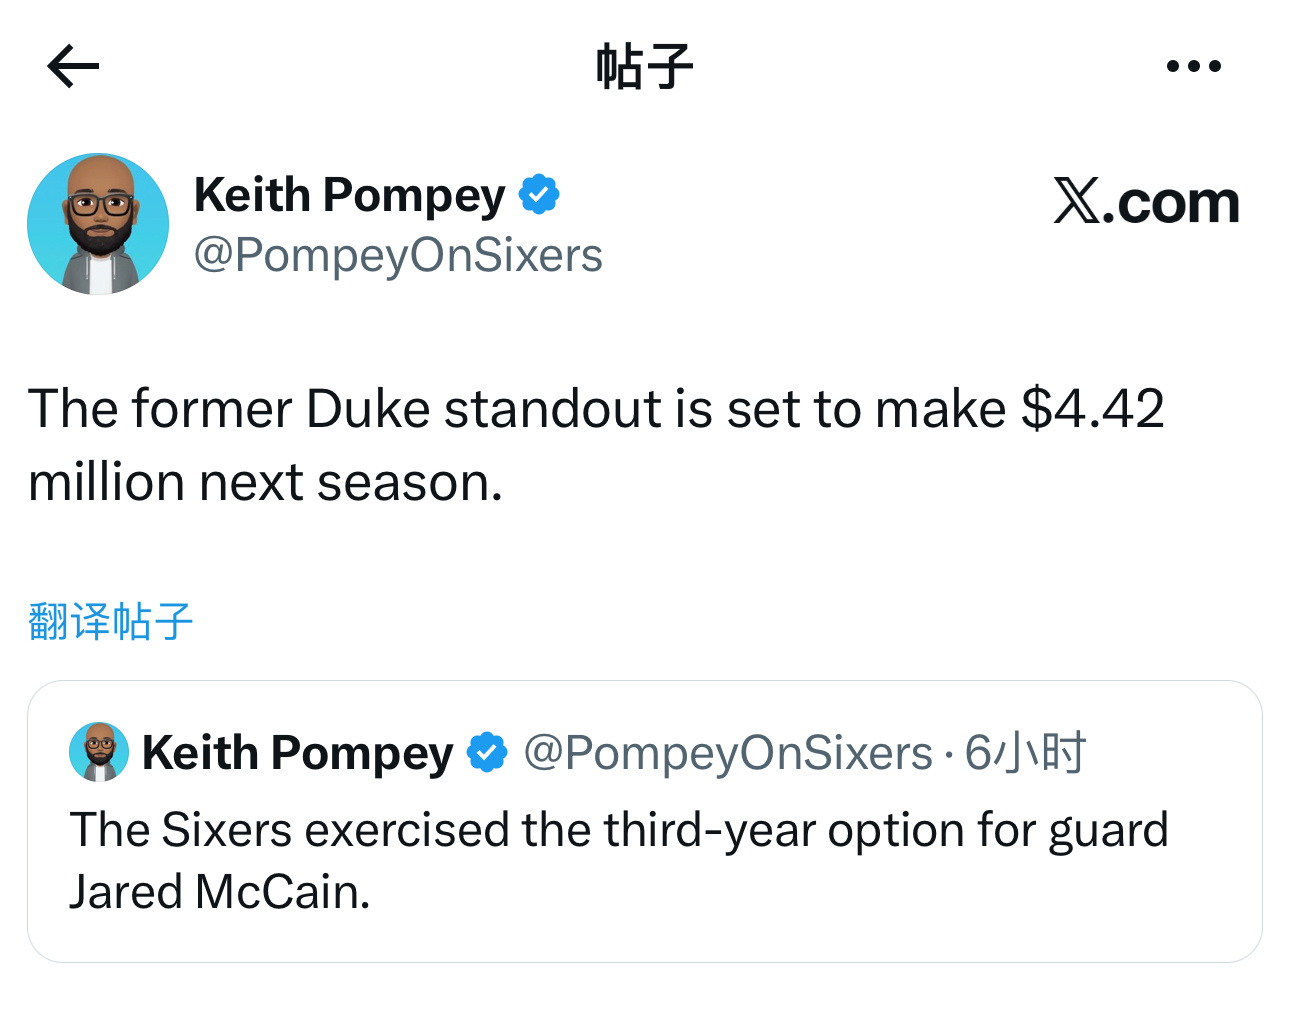Click the @PompeyOnSixers handle under the main name
Screen dimensions: 1290x1016
[398, 255]
